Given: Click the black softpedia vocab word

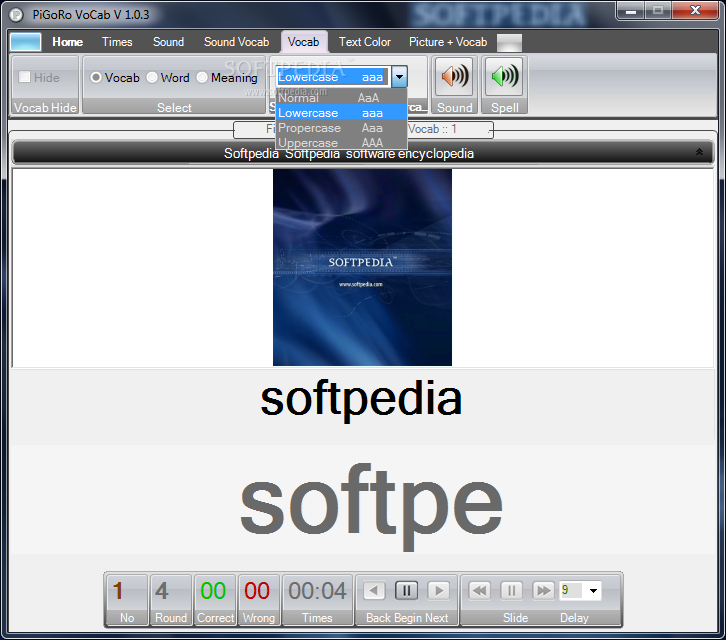Looking at the screenshot, I should point(361,399).
